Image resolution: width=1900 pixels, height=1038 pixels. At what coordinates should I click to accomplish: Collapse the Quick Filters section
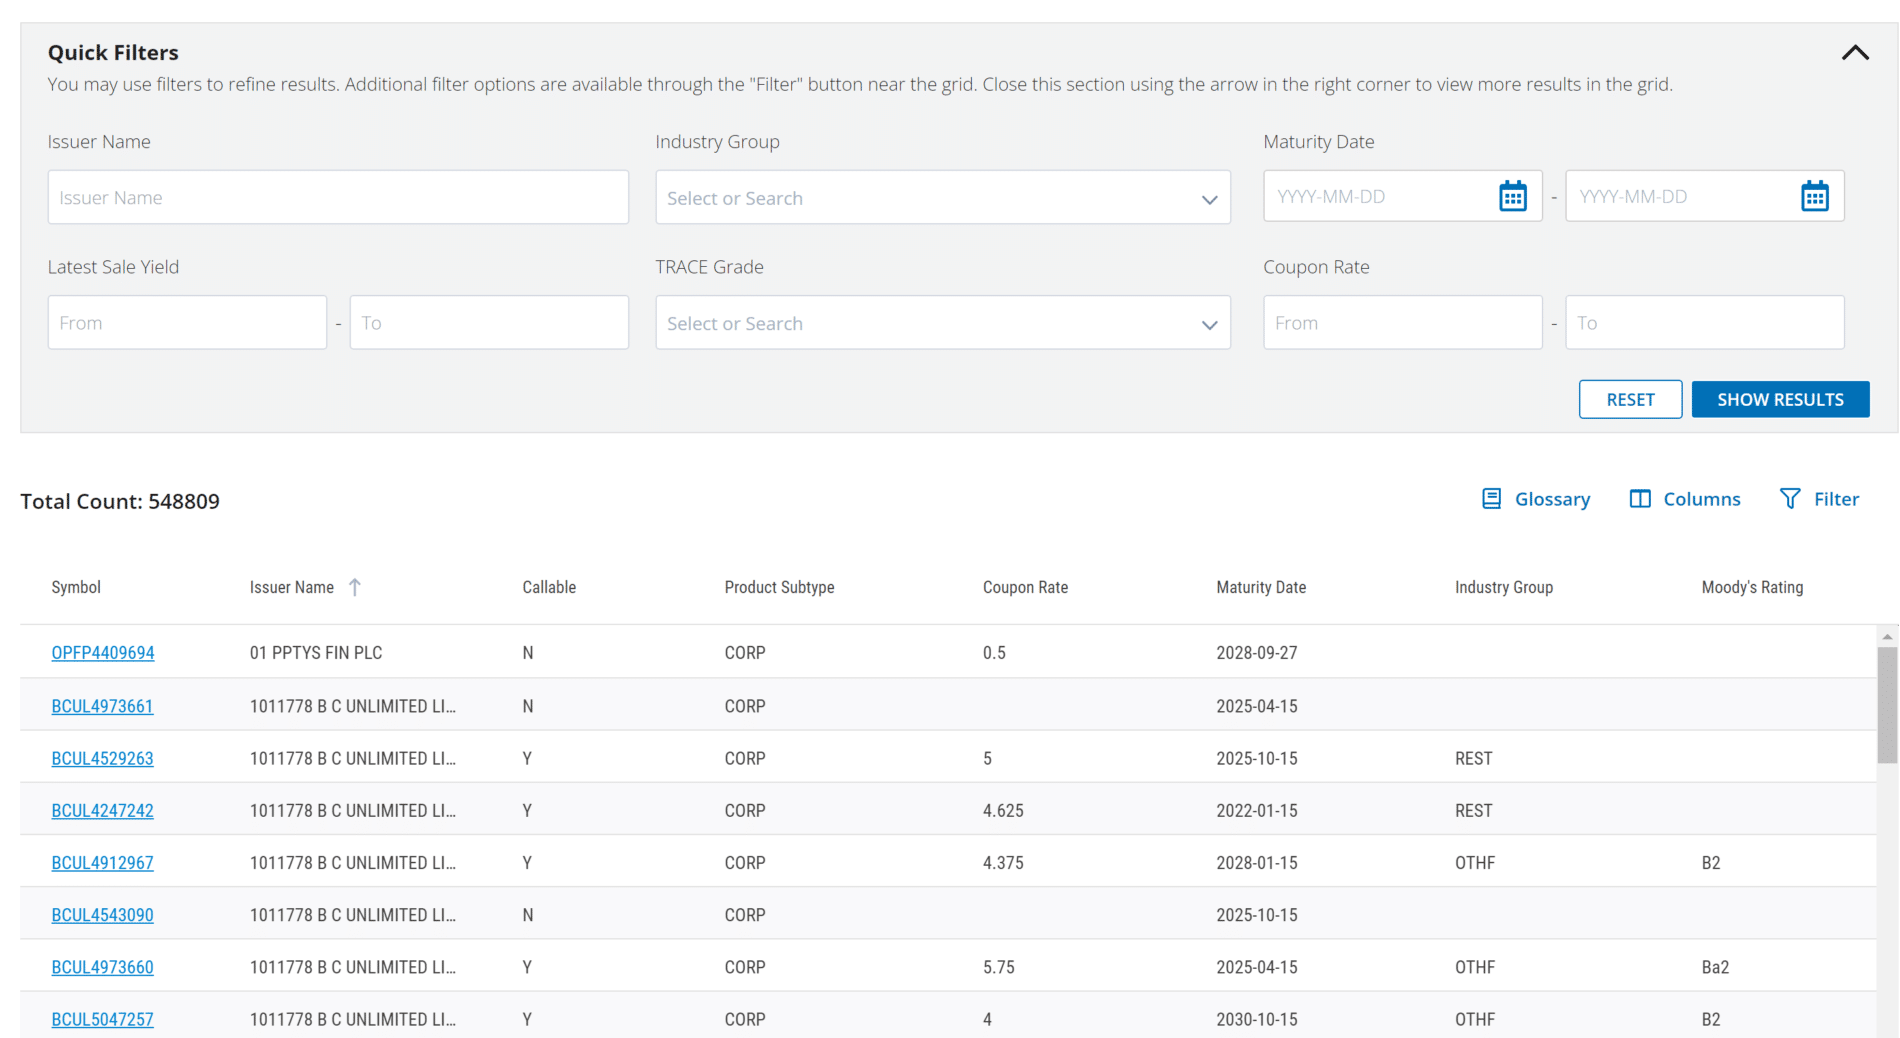[1855, 53]
